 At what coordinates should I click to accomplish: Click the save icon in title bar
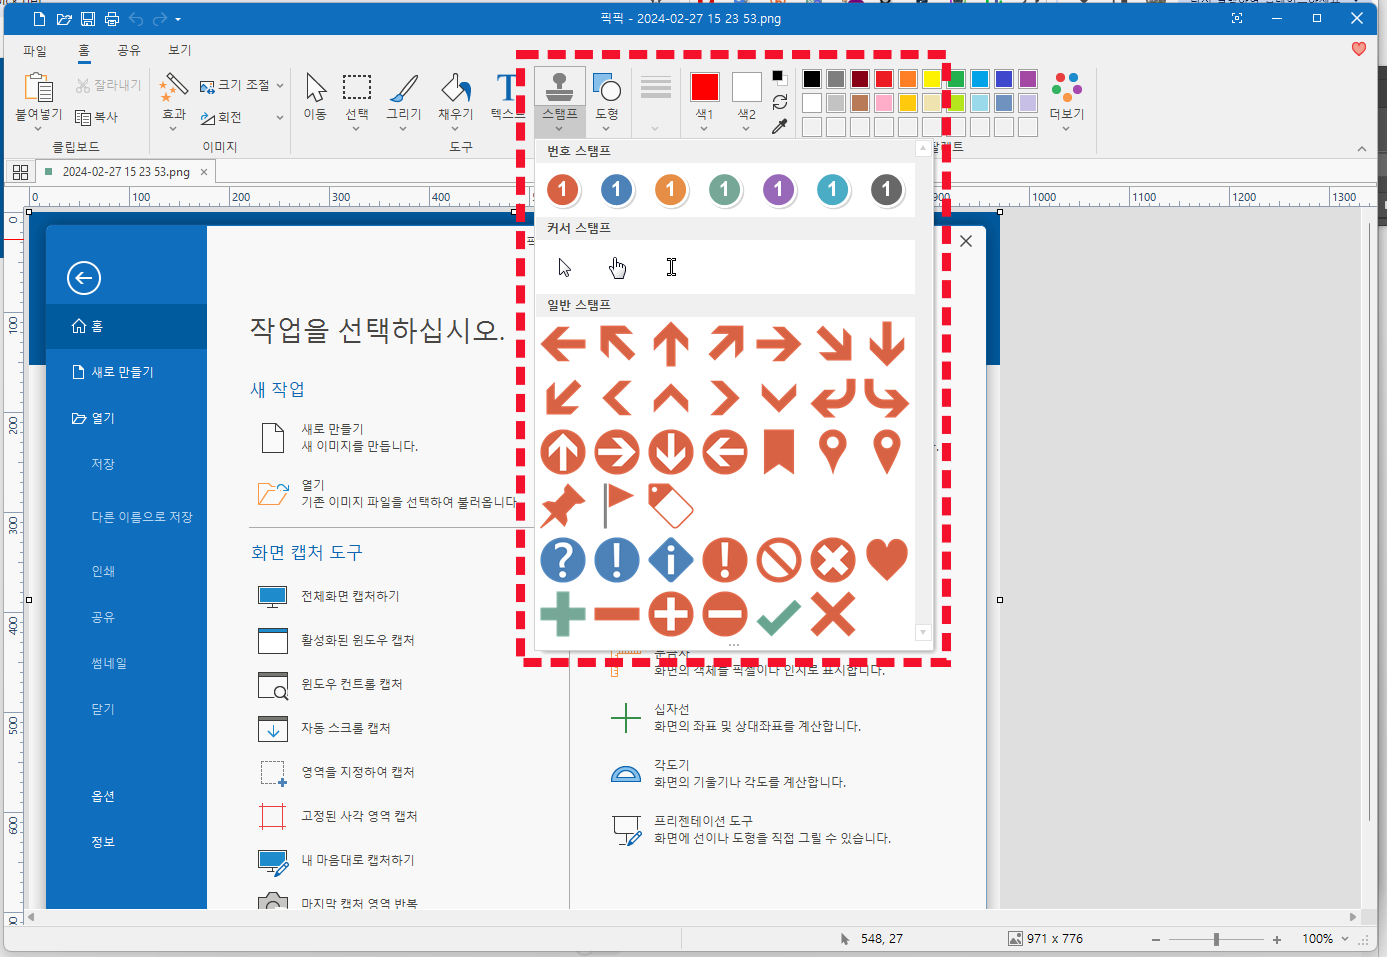(x=88, y=19)
